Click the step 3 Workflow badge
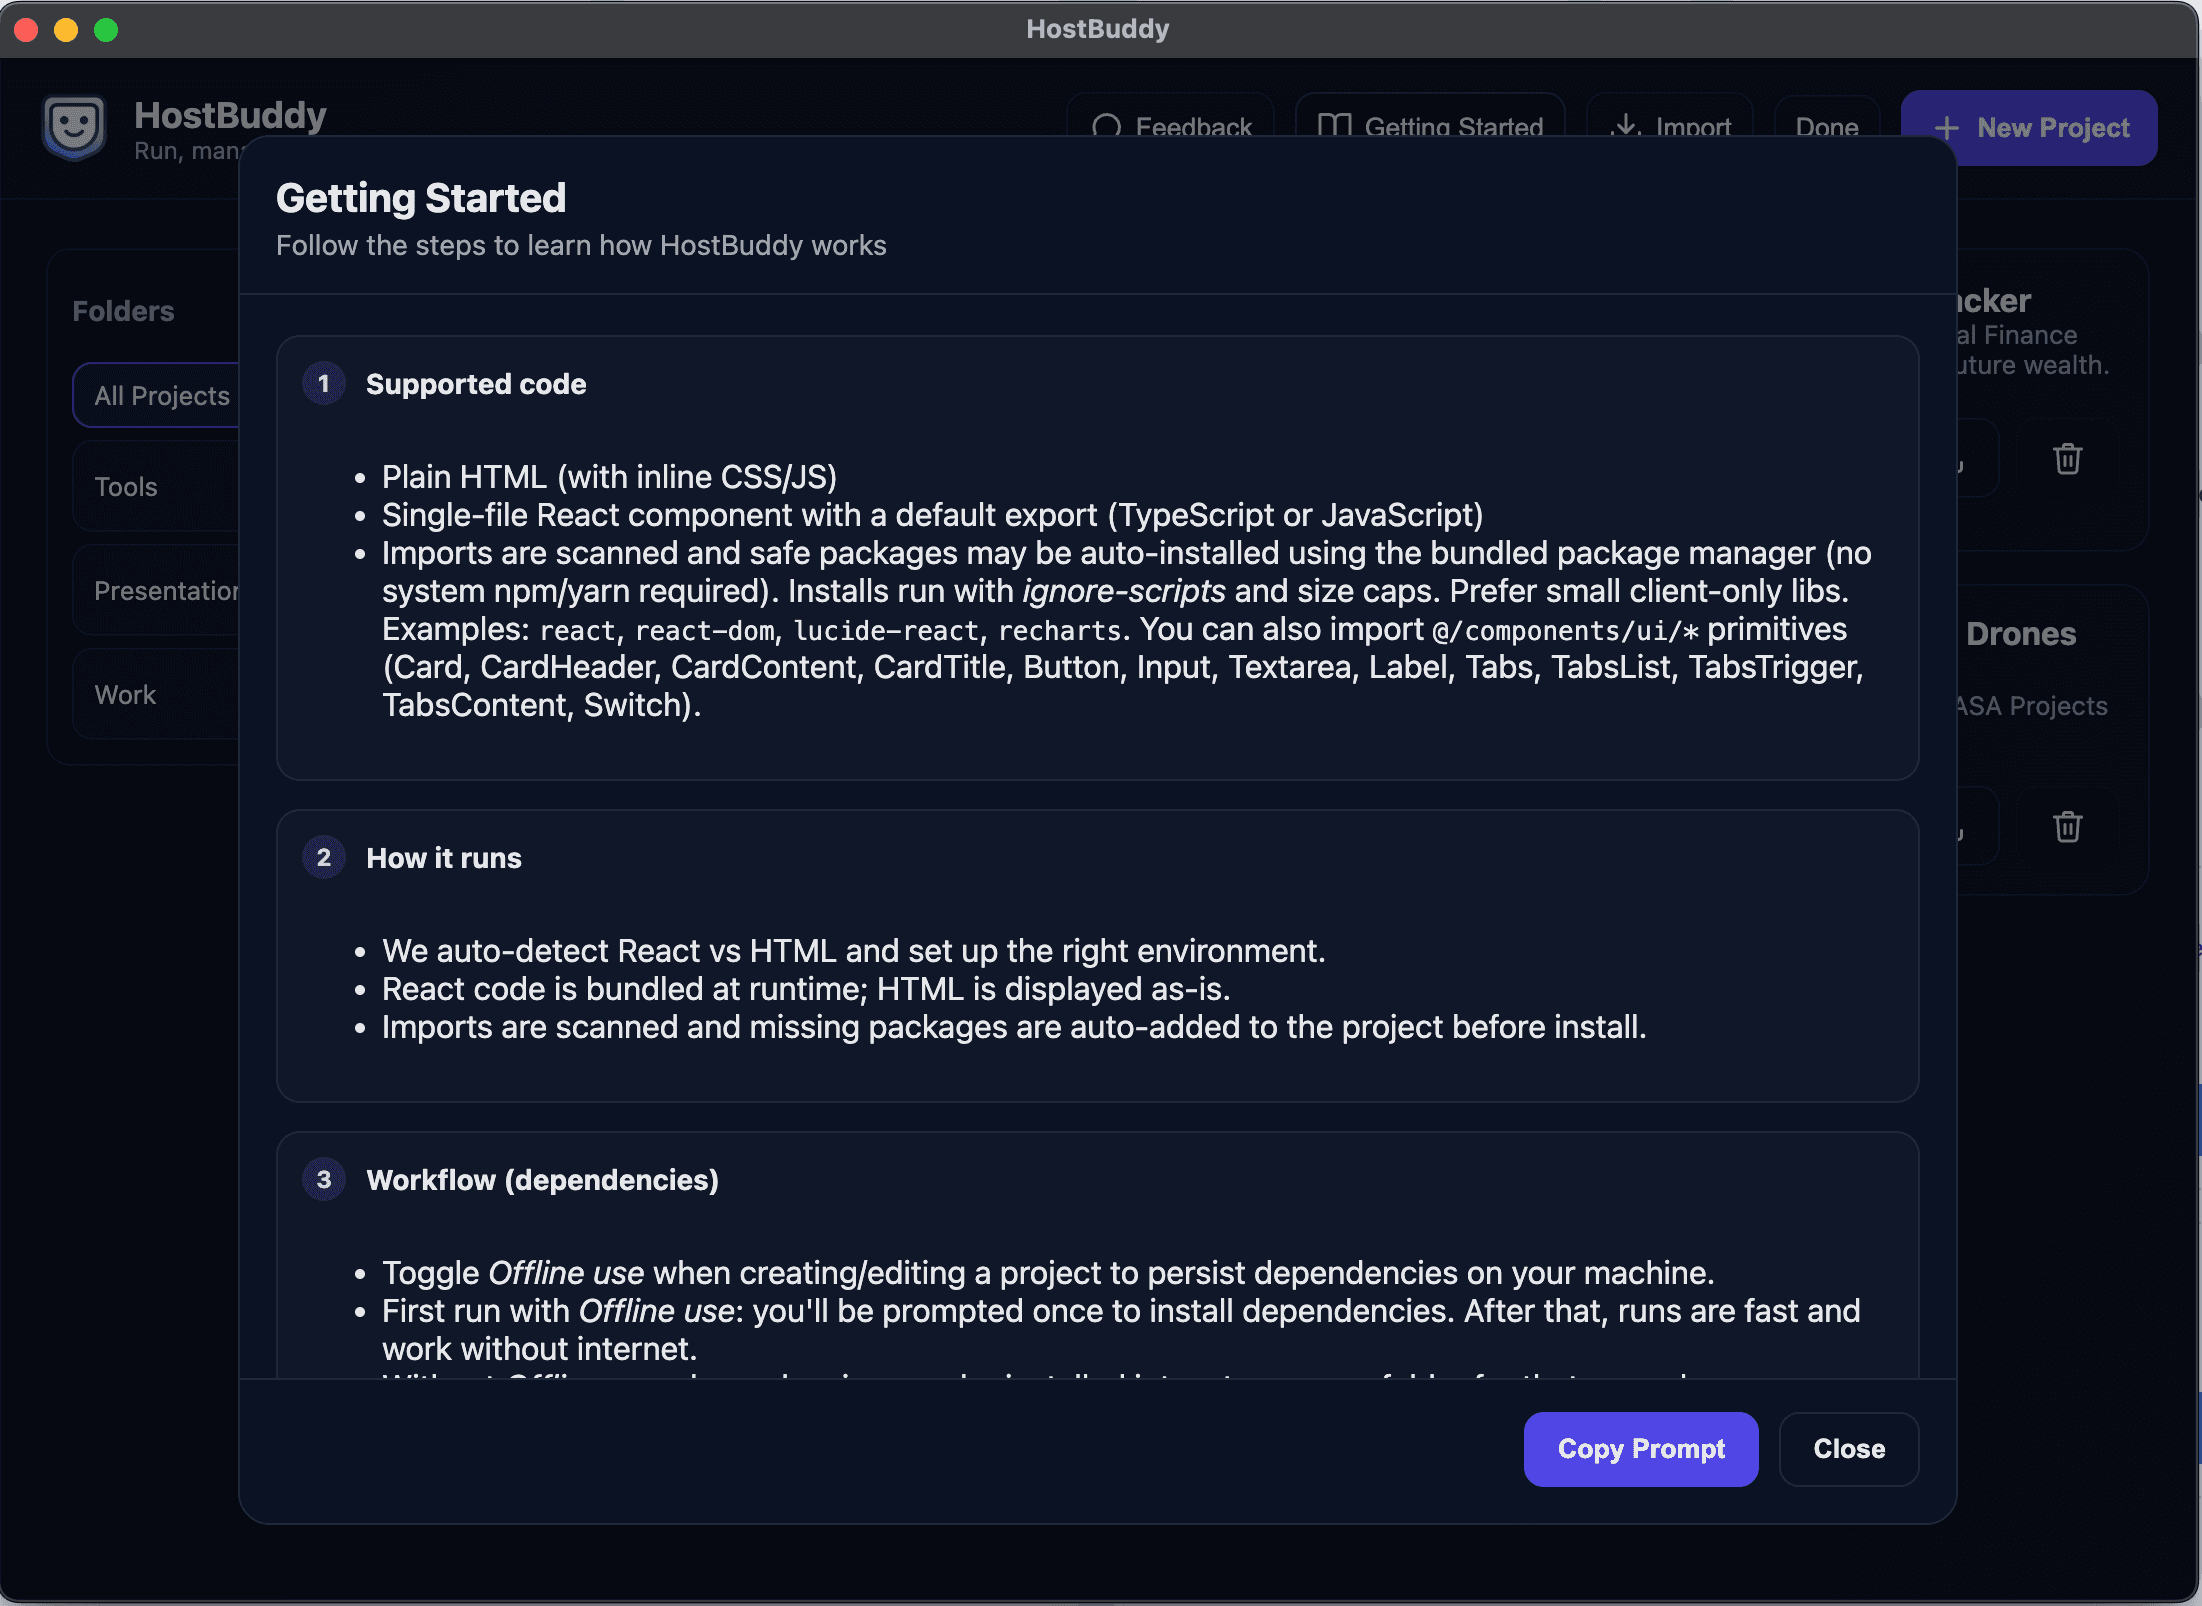Image resolution: width=2202 pixels, height=1606 pixels. click(x=323, y=1180)
